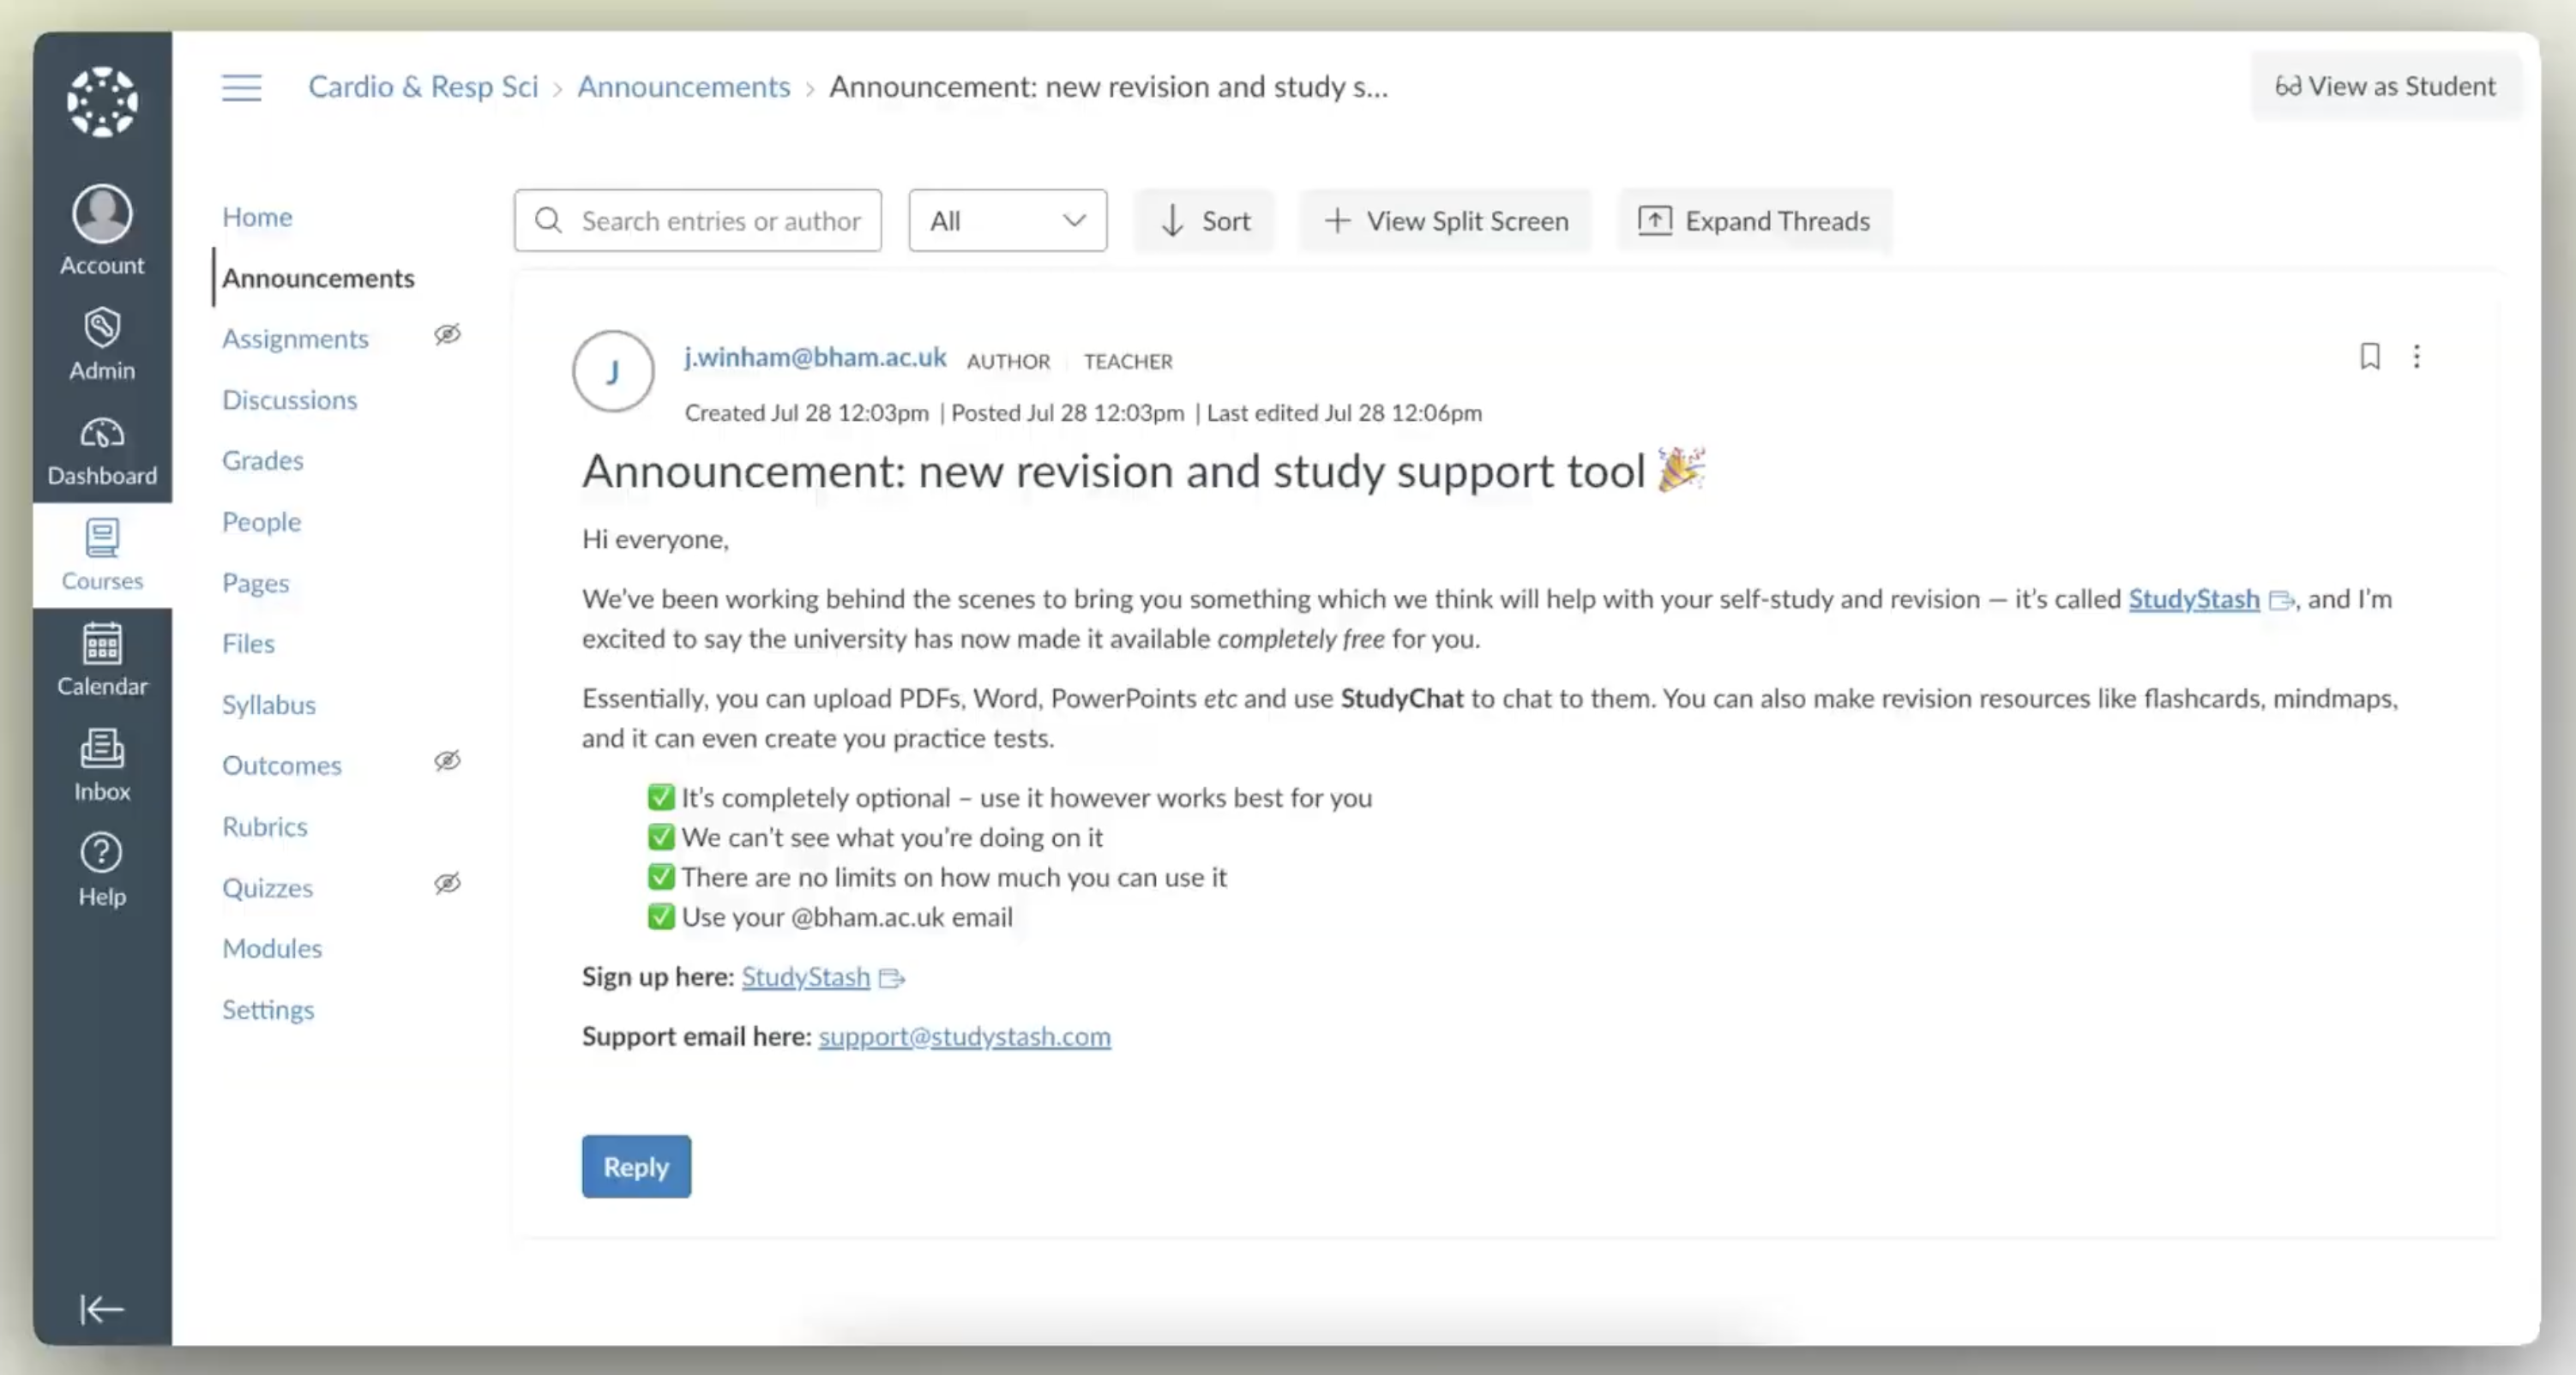Toggle the course menu hamburger icon
The image size is (2576, 1375).
tap(241, 87)
